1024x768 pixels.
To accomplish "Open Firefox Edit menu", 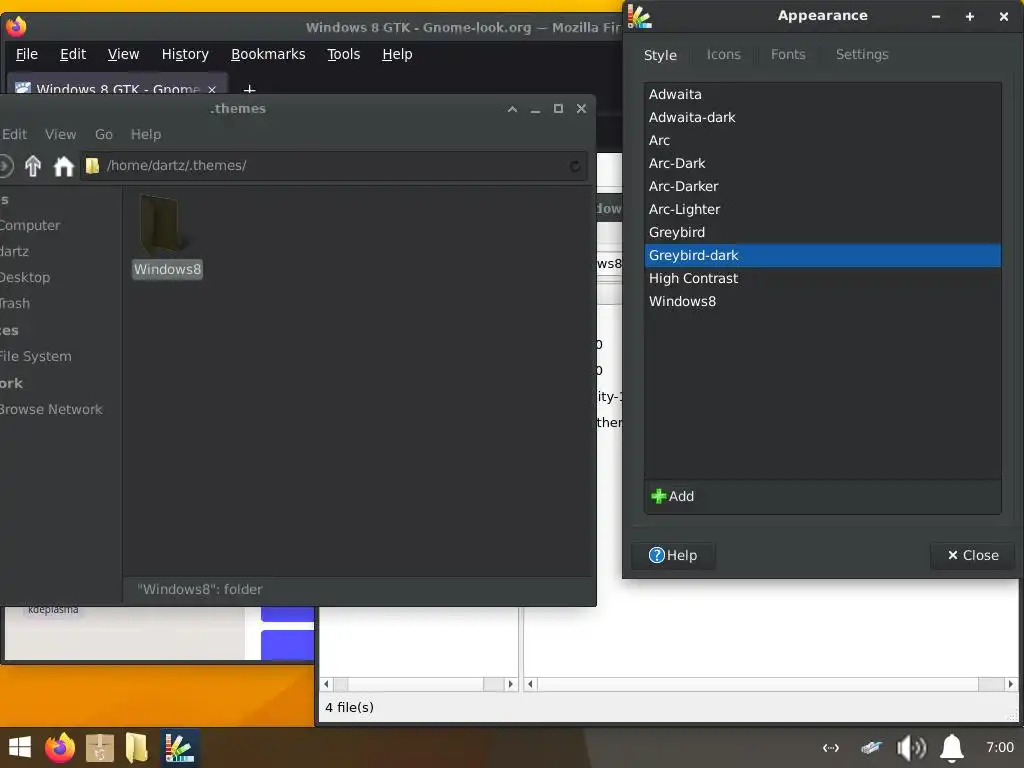I will click(x=73, y=54).
